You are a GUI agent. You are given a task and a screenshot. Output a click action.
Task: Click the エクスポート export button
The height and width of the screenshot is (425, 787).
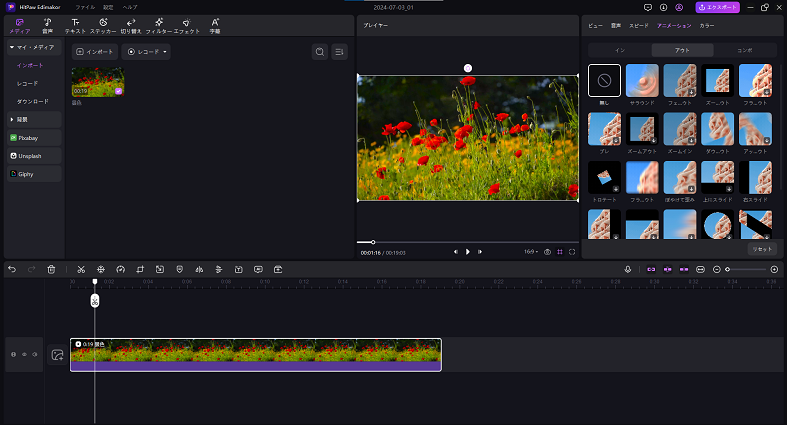[718, 7]
